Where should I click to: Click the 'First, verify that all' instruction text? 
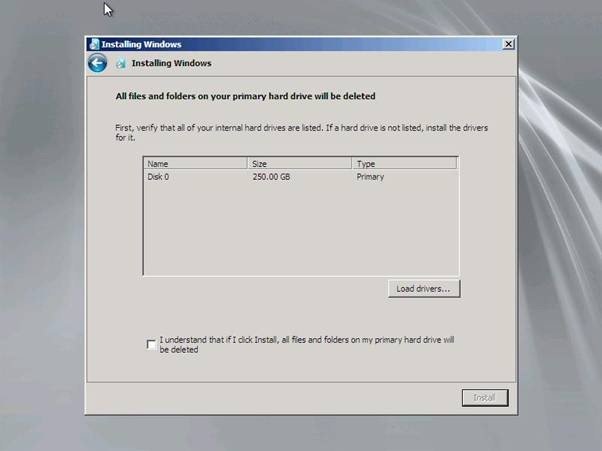point(301,132)
